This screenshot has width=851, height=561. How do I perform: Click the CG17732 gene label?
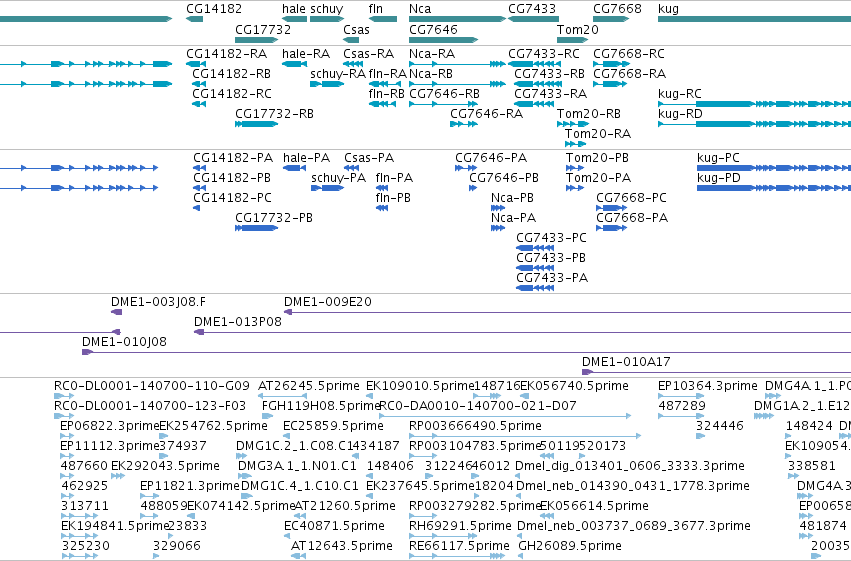[x=263, y=30]
